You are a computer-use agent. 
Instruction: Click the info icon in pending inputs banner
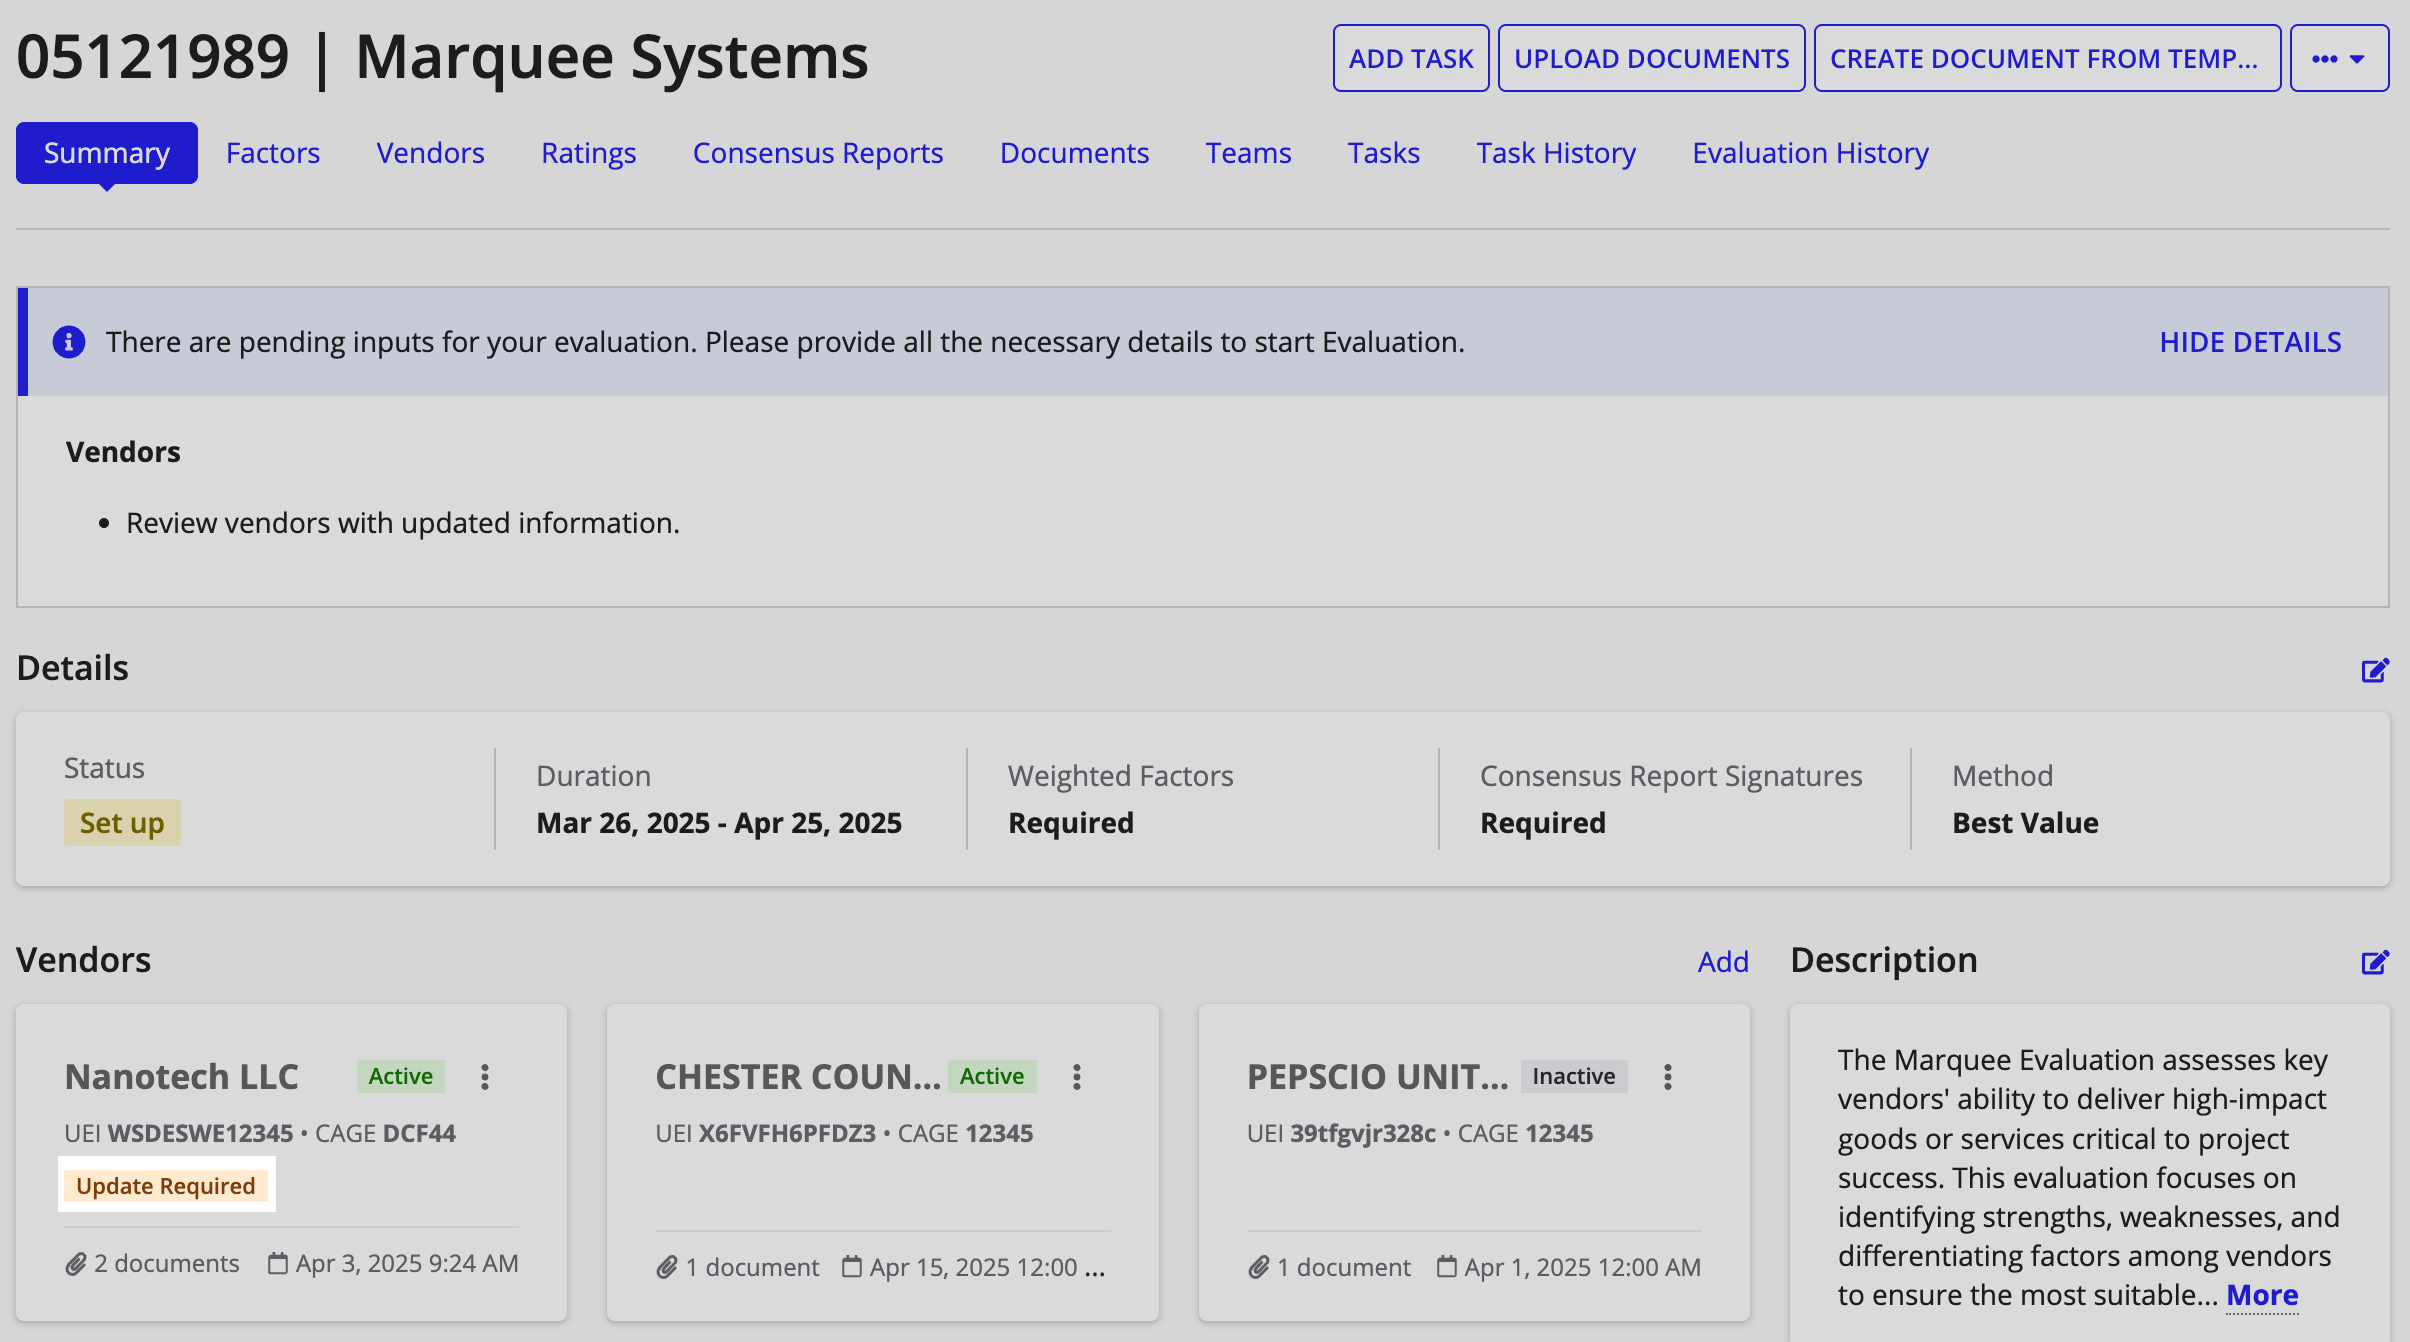(68, 342)
